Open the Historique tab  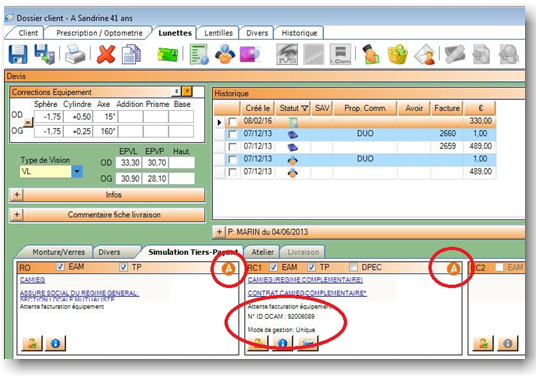click(x=299, y=33)
